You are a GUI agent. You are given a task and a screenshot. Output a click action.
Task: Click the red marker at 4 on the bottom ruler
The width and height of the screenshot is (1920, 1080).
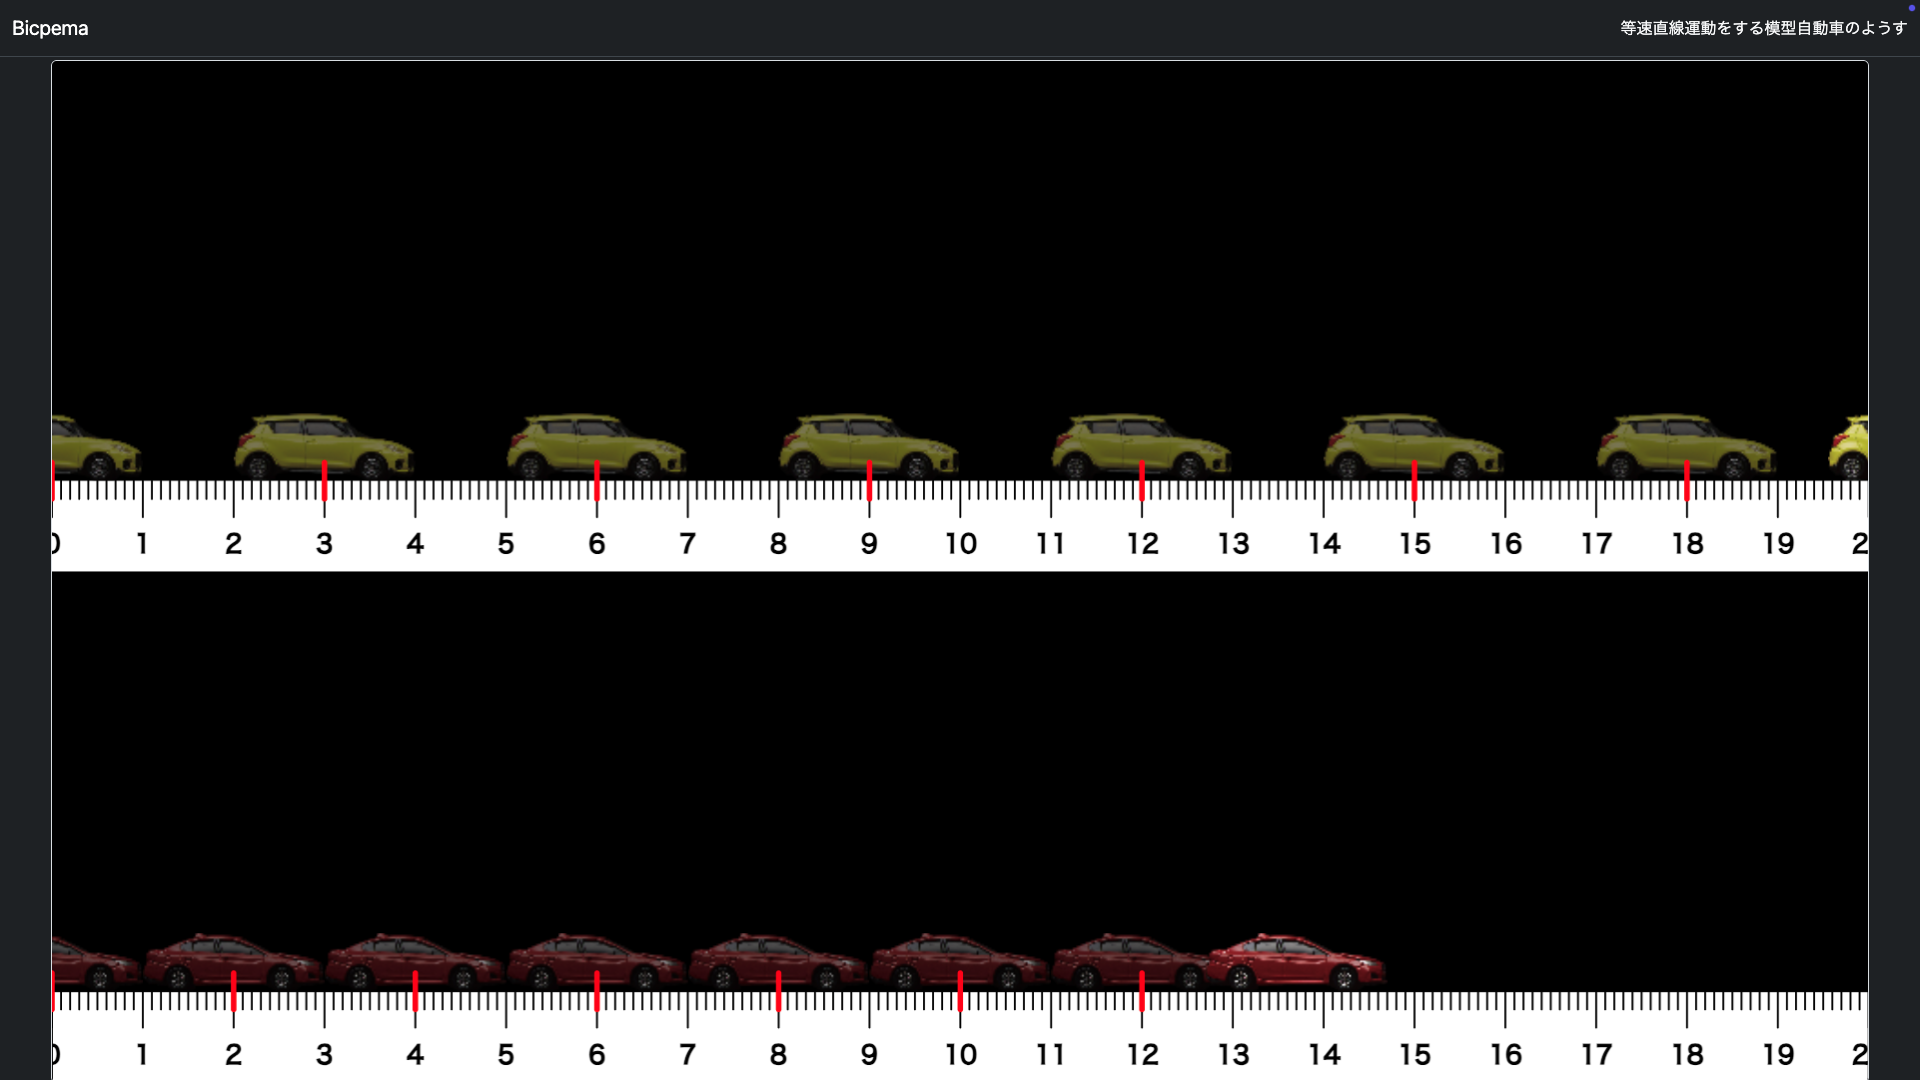pos(415,991)
